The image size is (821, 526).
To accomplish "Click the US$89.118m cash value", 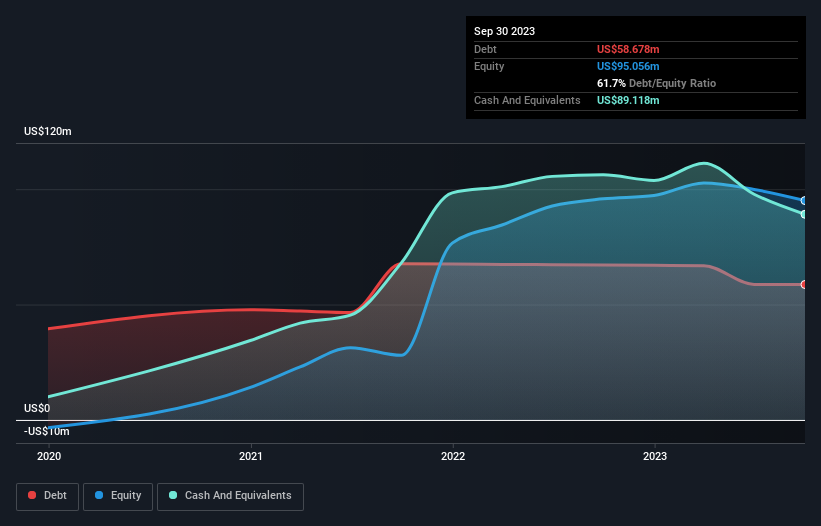I will click(x=628, y=100).
